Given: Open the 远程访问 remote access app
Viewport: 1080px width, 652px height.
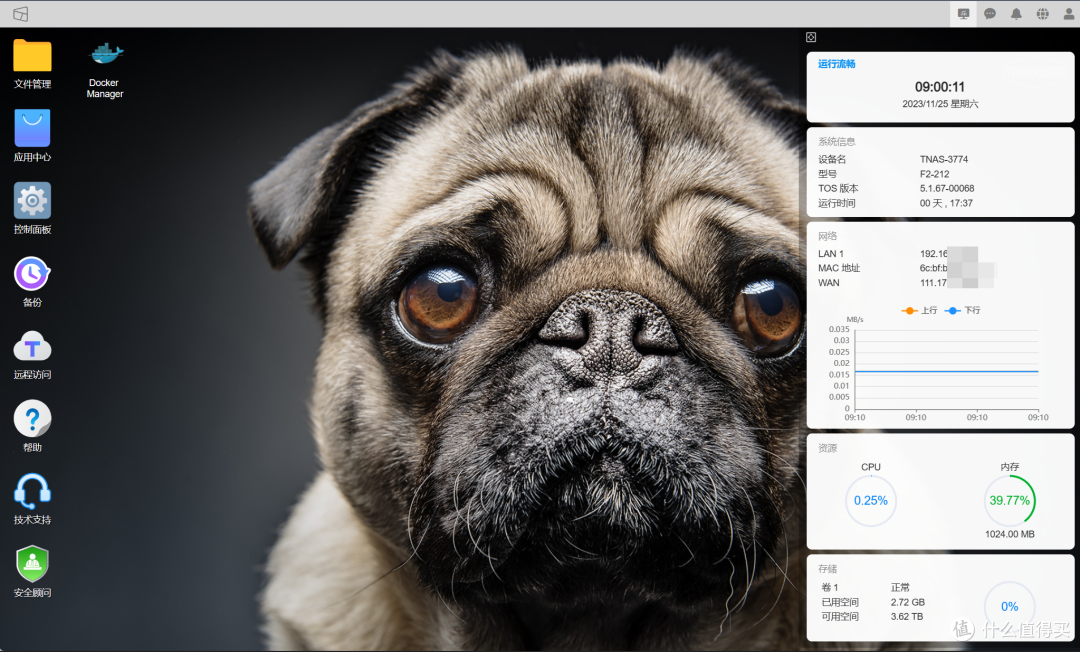Looking at the screenshot, I should 32,346.
